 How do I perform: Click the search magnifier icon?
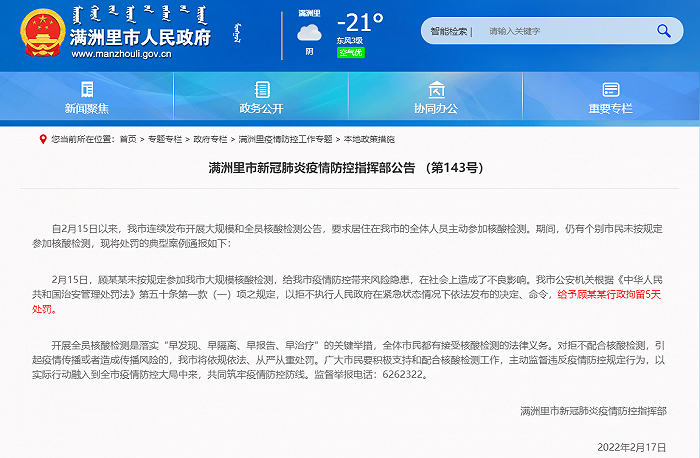click(662, 31)
